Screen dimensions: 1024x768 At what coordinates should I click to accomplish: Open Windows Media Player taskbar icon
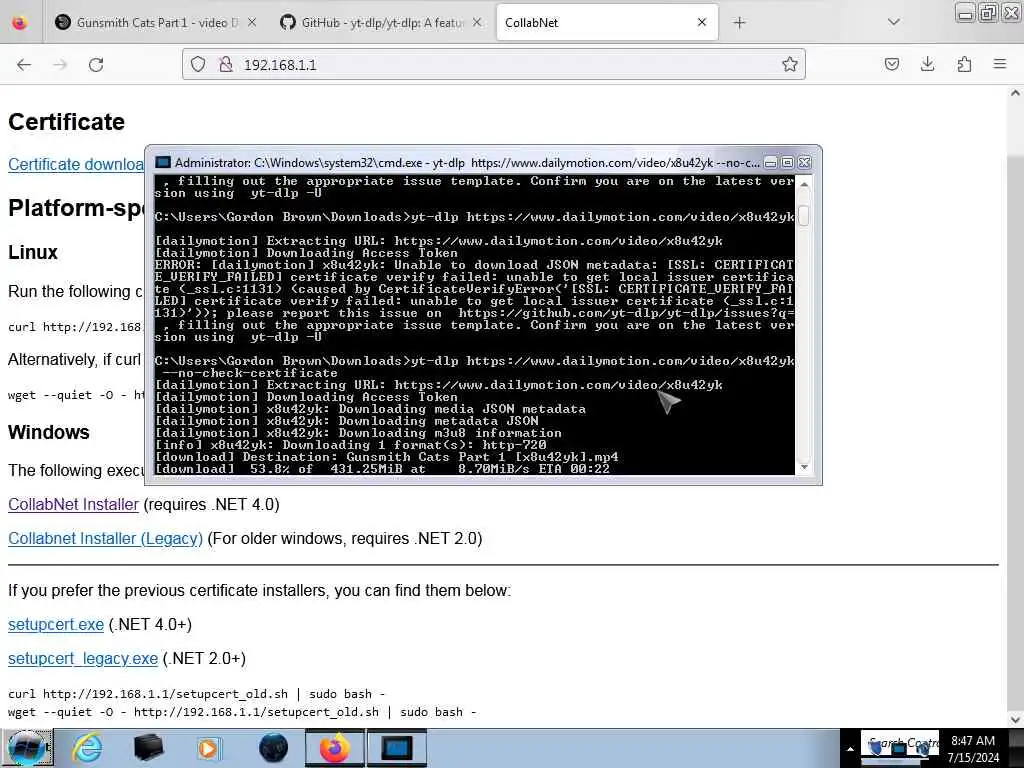click(209, 748)
